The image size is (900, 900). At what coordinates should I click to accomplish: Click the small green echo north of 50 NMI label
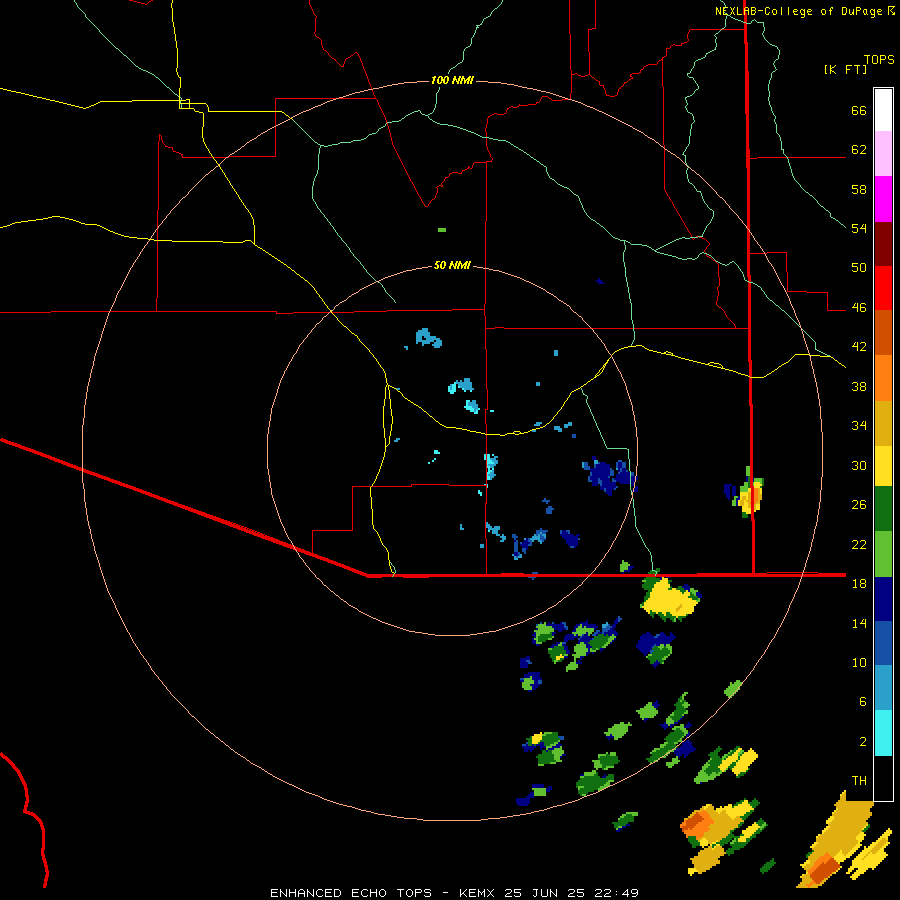tap(441, 230)
